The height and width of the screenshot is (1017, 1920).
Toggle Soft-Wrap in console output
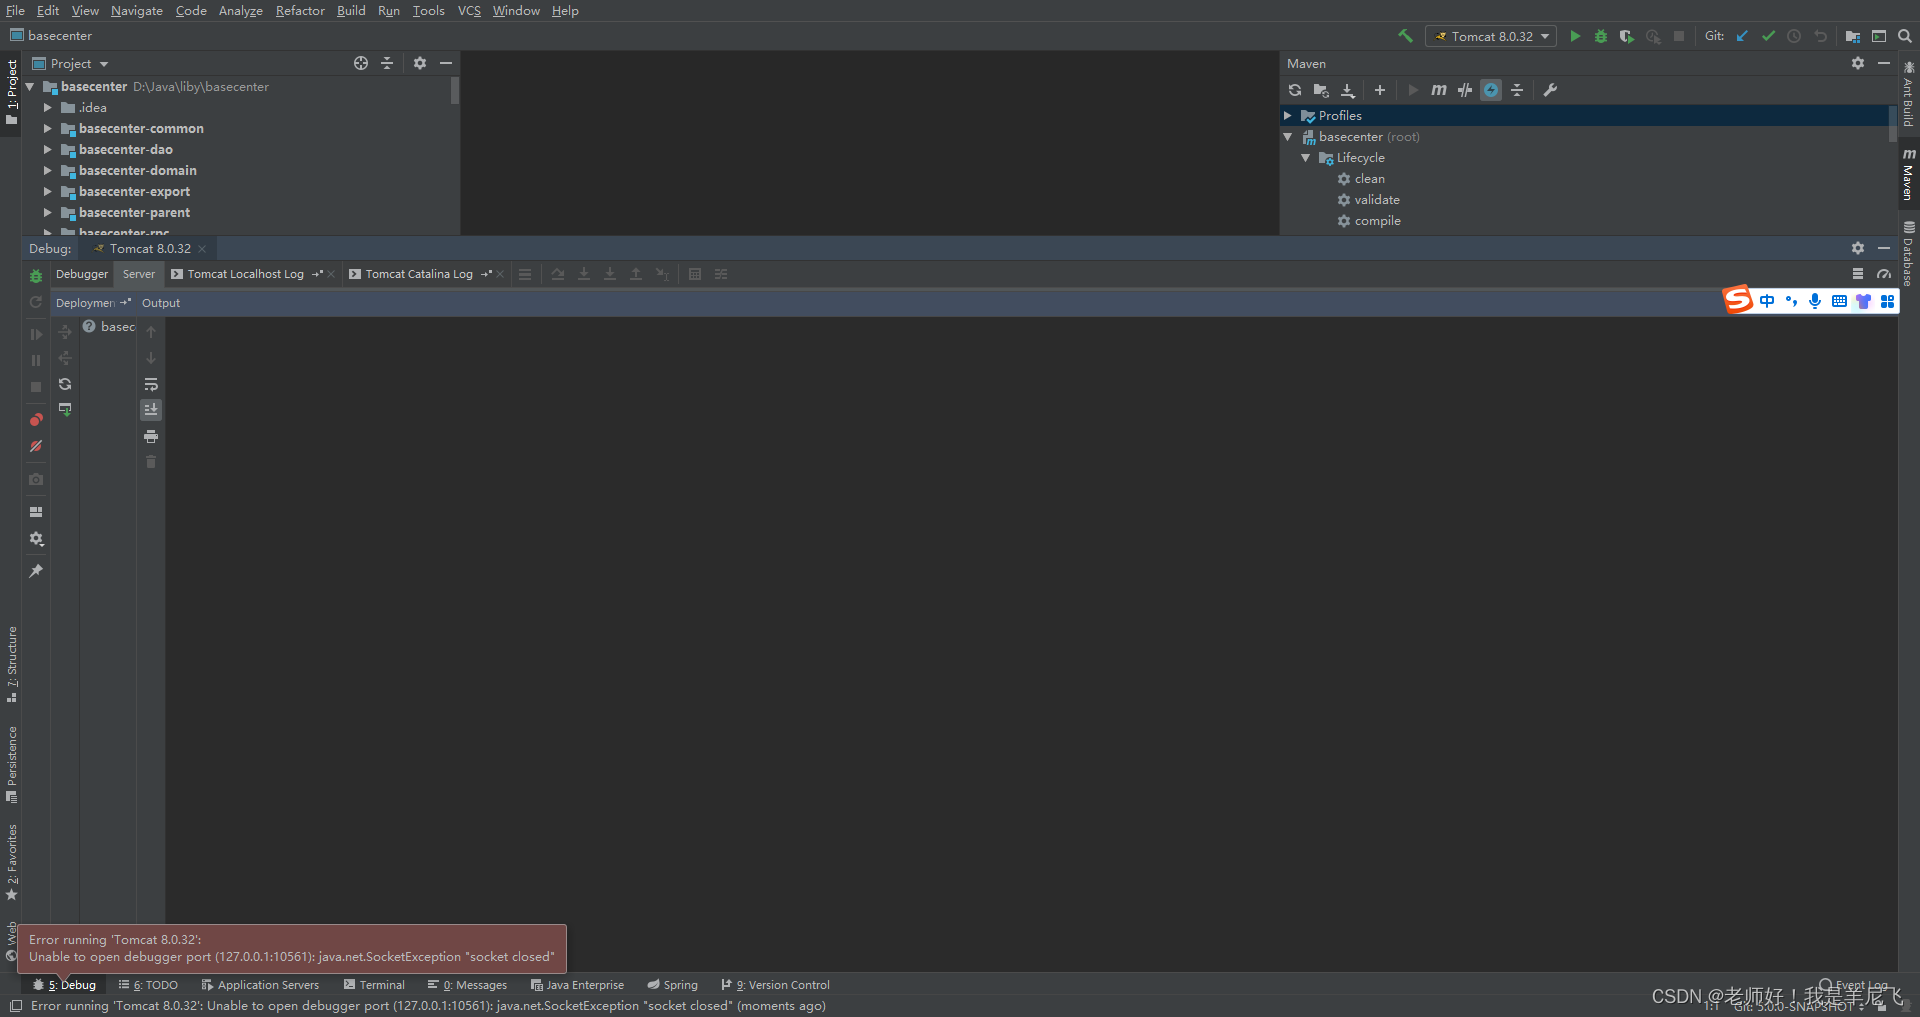tap(151, 384)
